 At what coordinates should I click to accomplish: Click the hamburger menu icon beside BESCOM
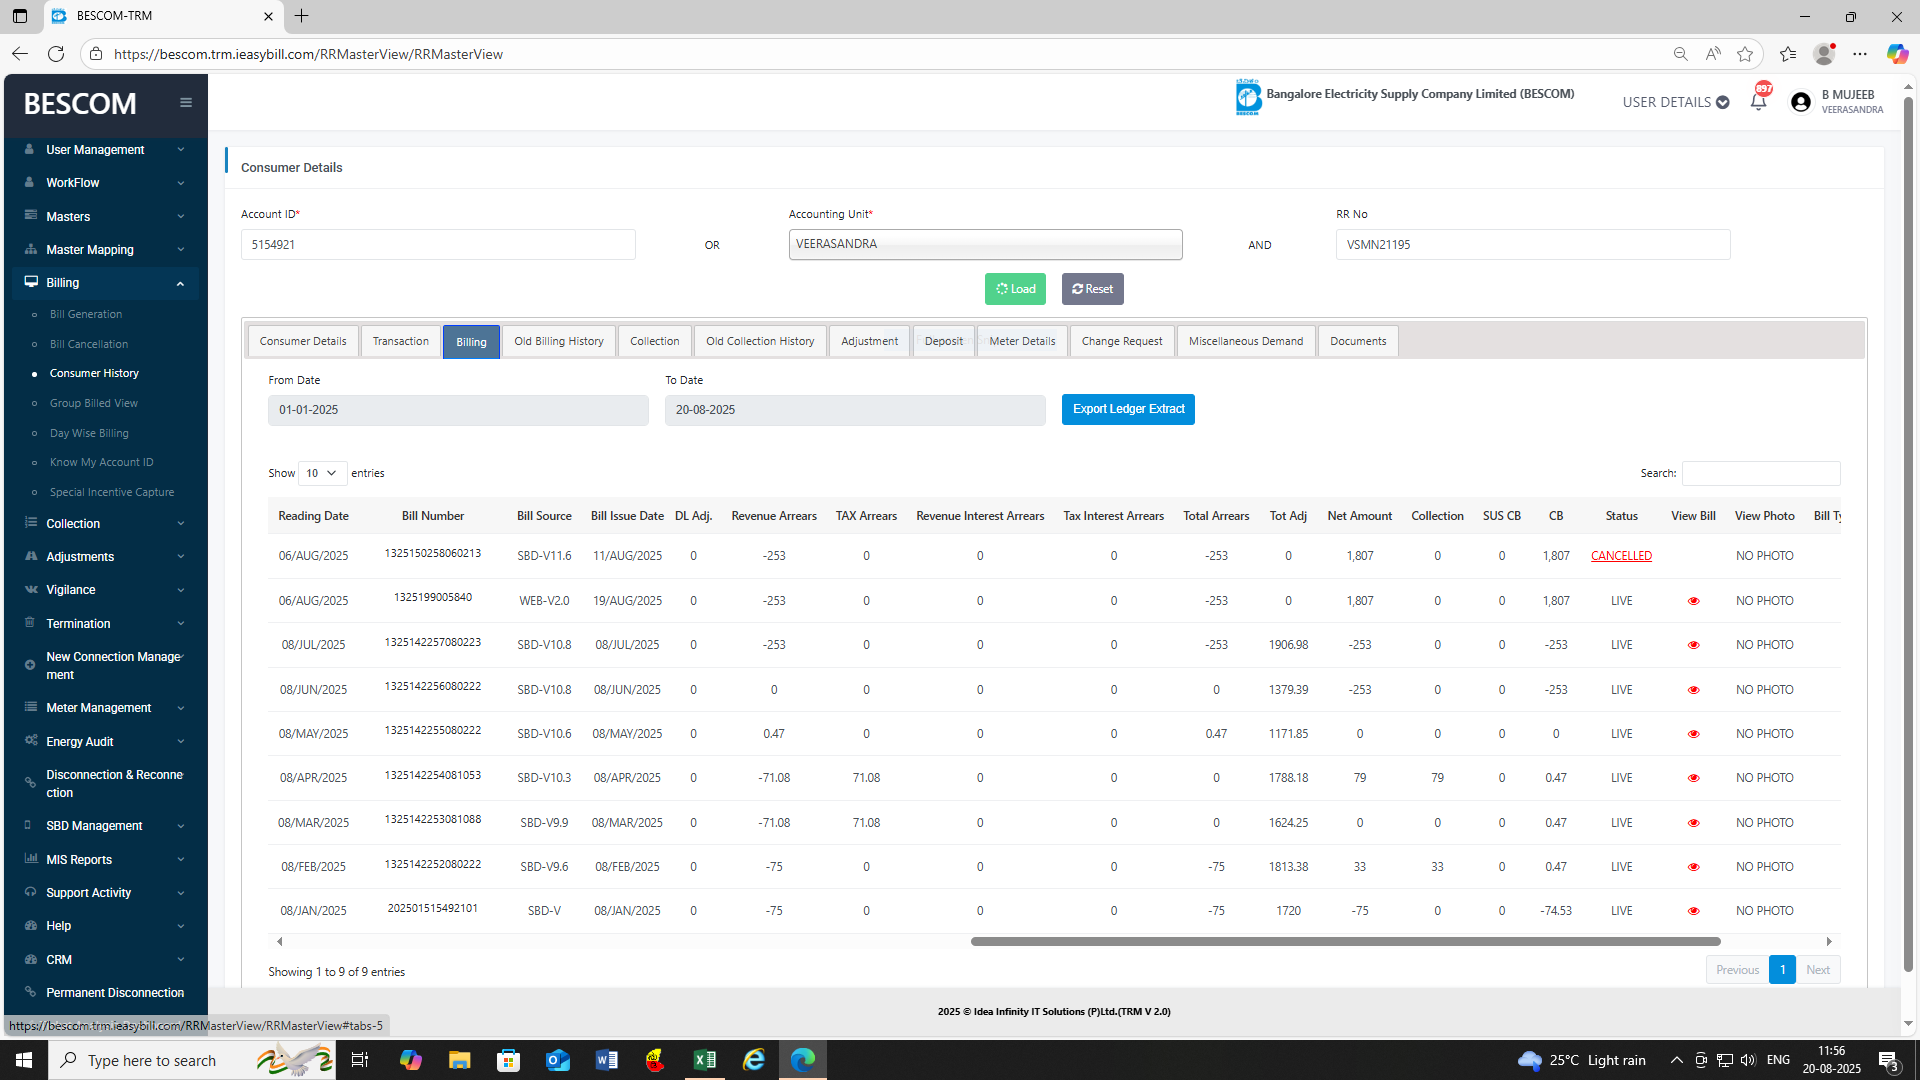(186, 102)
